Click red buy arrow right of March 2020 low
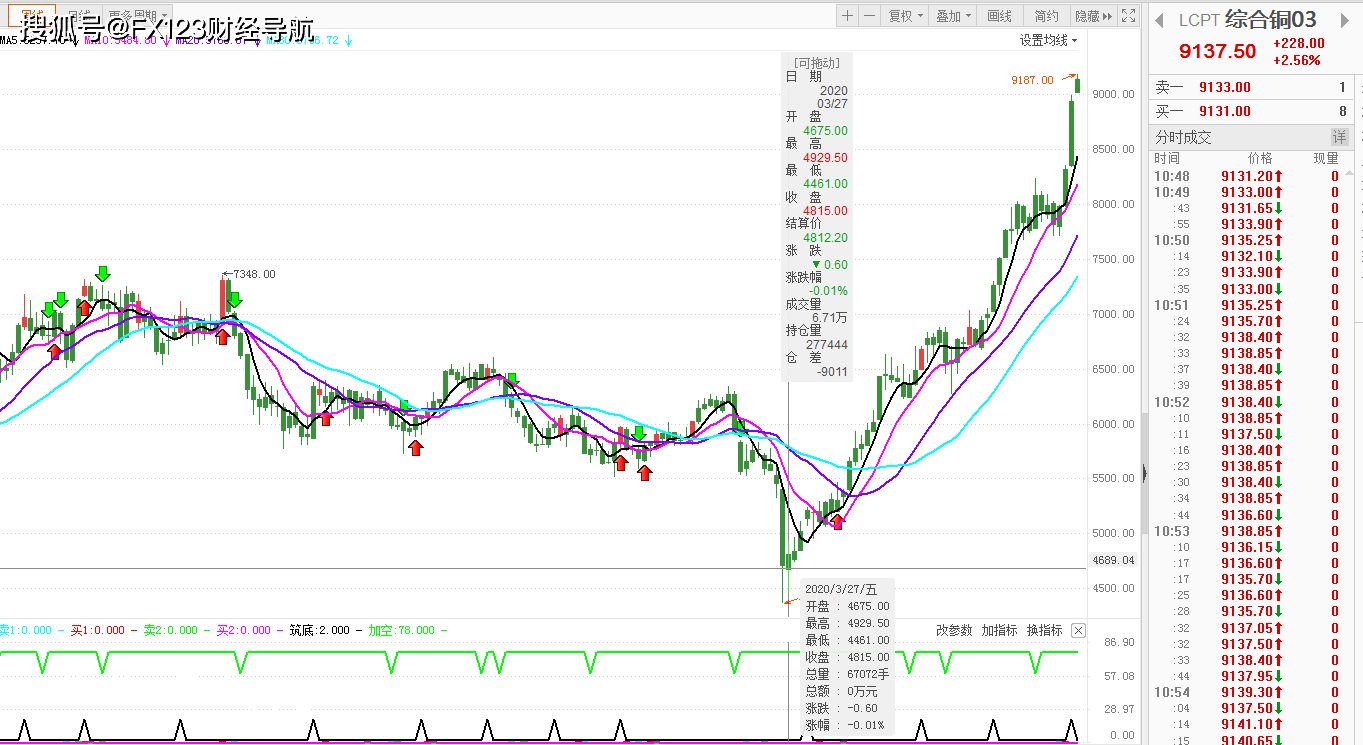1363x745 pixels. pyautogui.click(x=837, y=520)
